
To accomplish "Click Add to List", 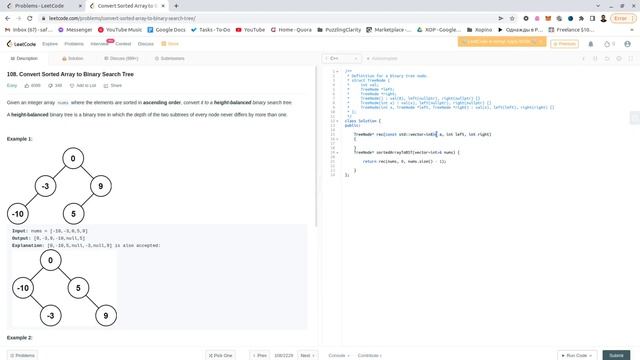I will coord(83,86).
